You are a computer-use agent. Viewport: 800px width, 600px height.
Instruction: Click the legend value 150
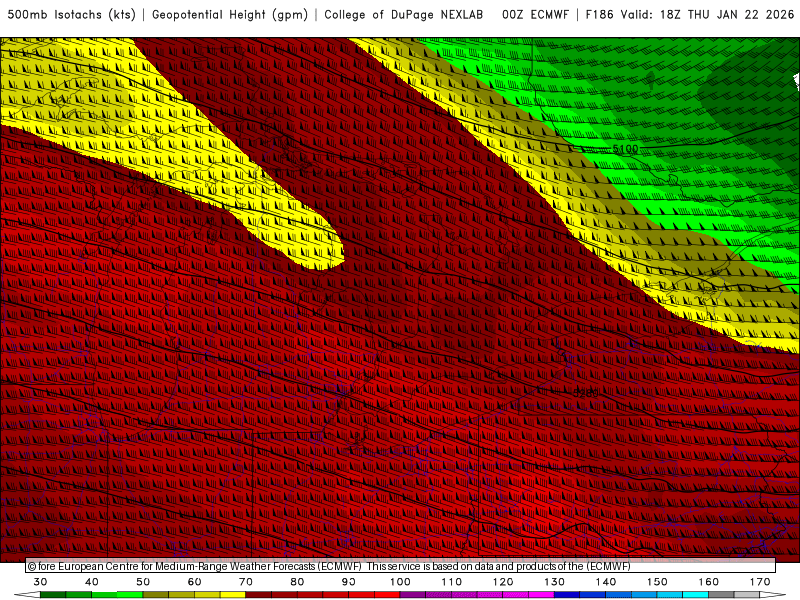657,582
